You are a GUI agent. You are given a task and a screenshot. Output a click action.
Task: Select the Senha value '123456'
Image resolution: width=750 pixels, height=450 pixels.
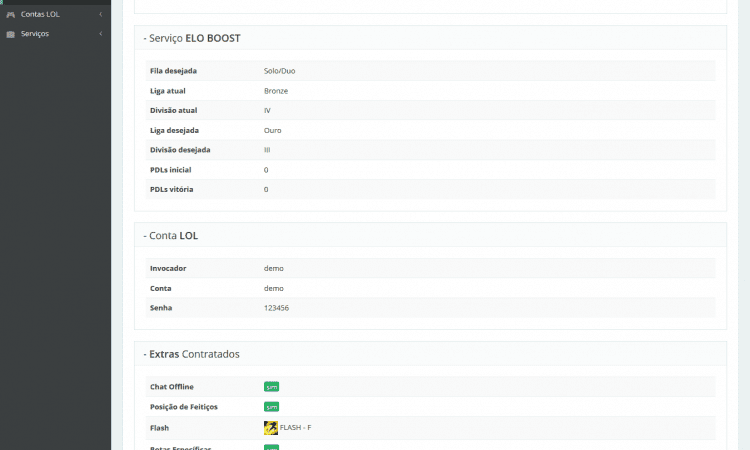coord(276,308)
